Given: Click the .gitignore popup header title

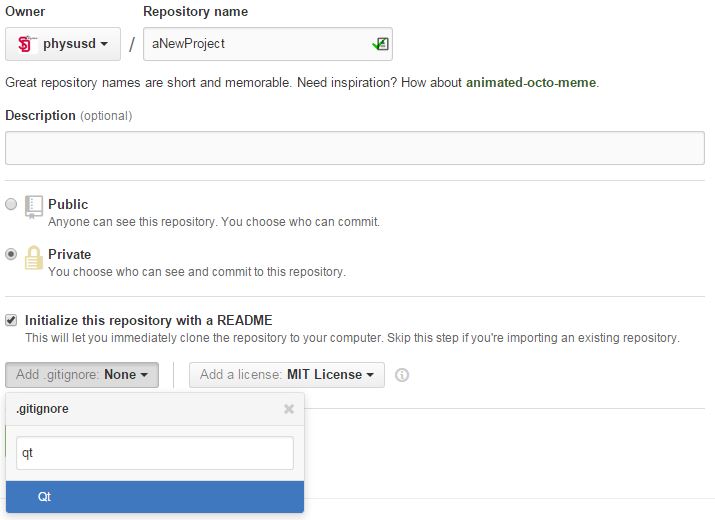Looking at the screenshot, I should 42,409.
